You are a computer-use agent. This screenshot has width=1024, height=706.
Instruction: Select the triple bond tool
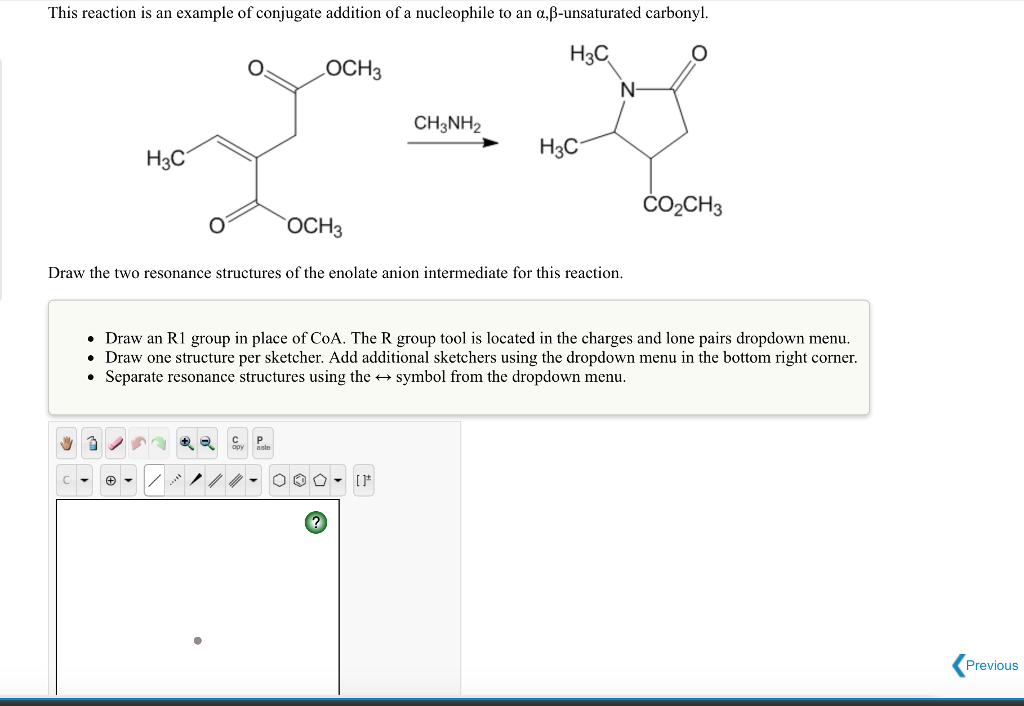[234, 479]
